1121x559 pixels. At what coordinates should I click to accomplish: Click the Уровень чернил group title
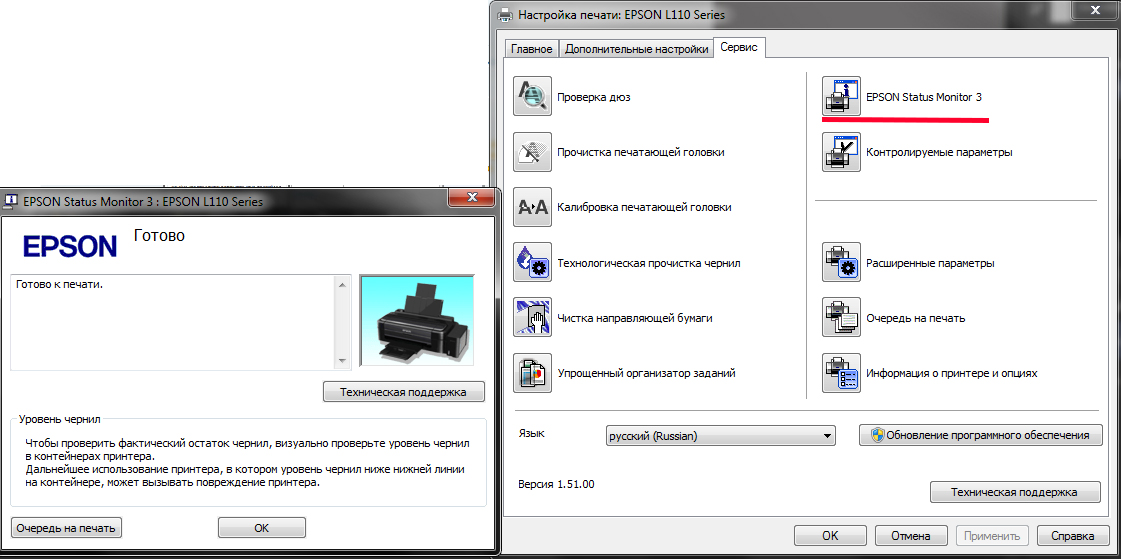pyautogui.click(x=60, y=419)
